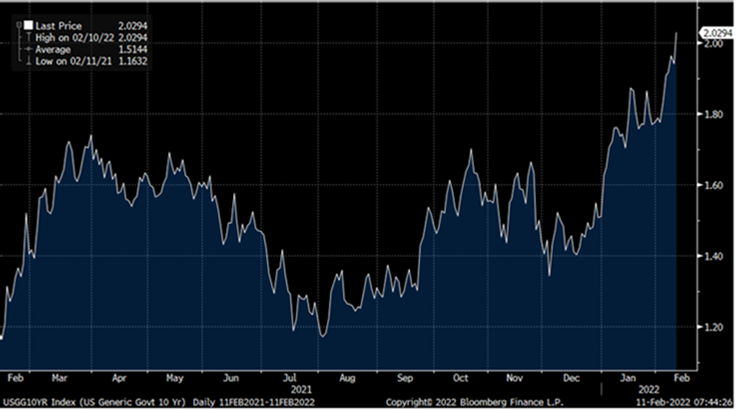Click the Jul label on time axis
This screenshot has height=410, width=736.
pyautogui.click(x=289, y=378)
